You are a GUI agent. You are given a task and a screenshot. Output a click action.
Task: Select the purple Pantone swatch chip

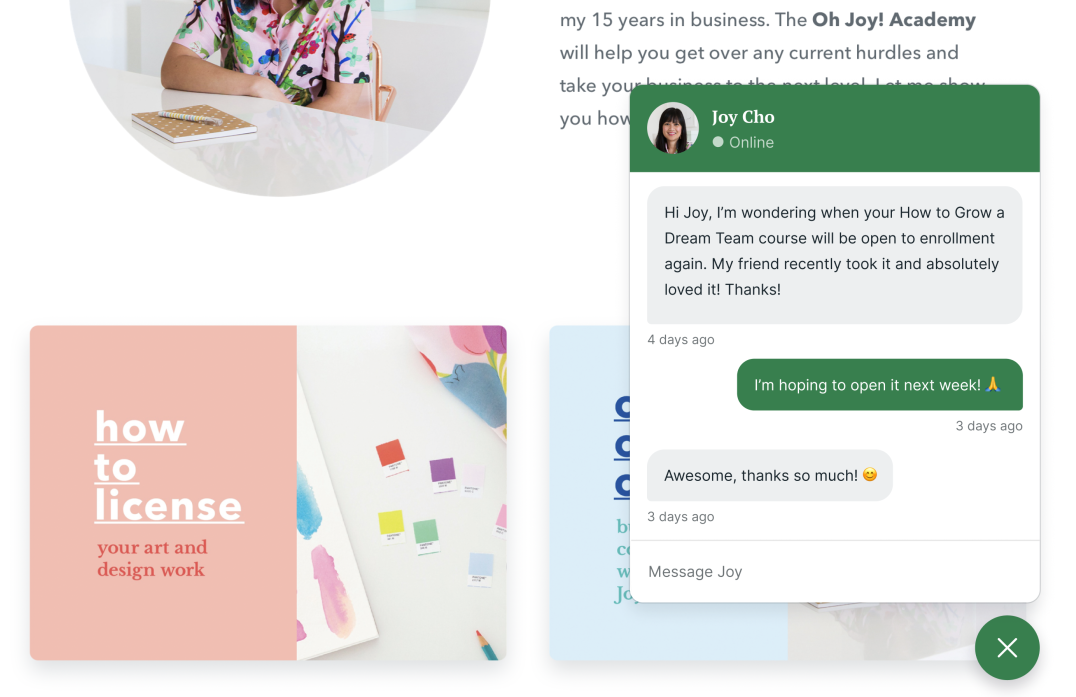(x=443, y=475)
